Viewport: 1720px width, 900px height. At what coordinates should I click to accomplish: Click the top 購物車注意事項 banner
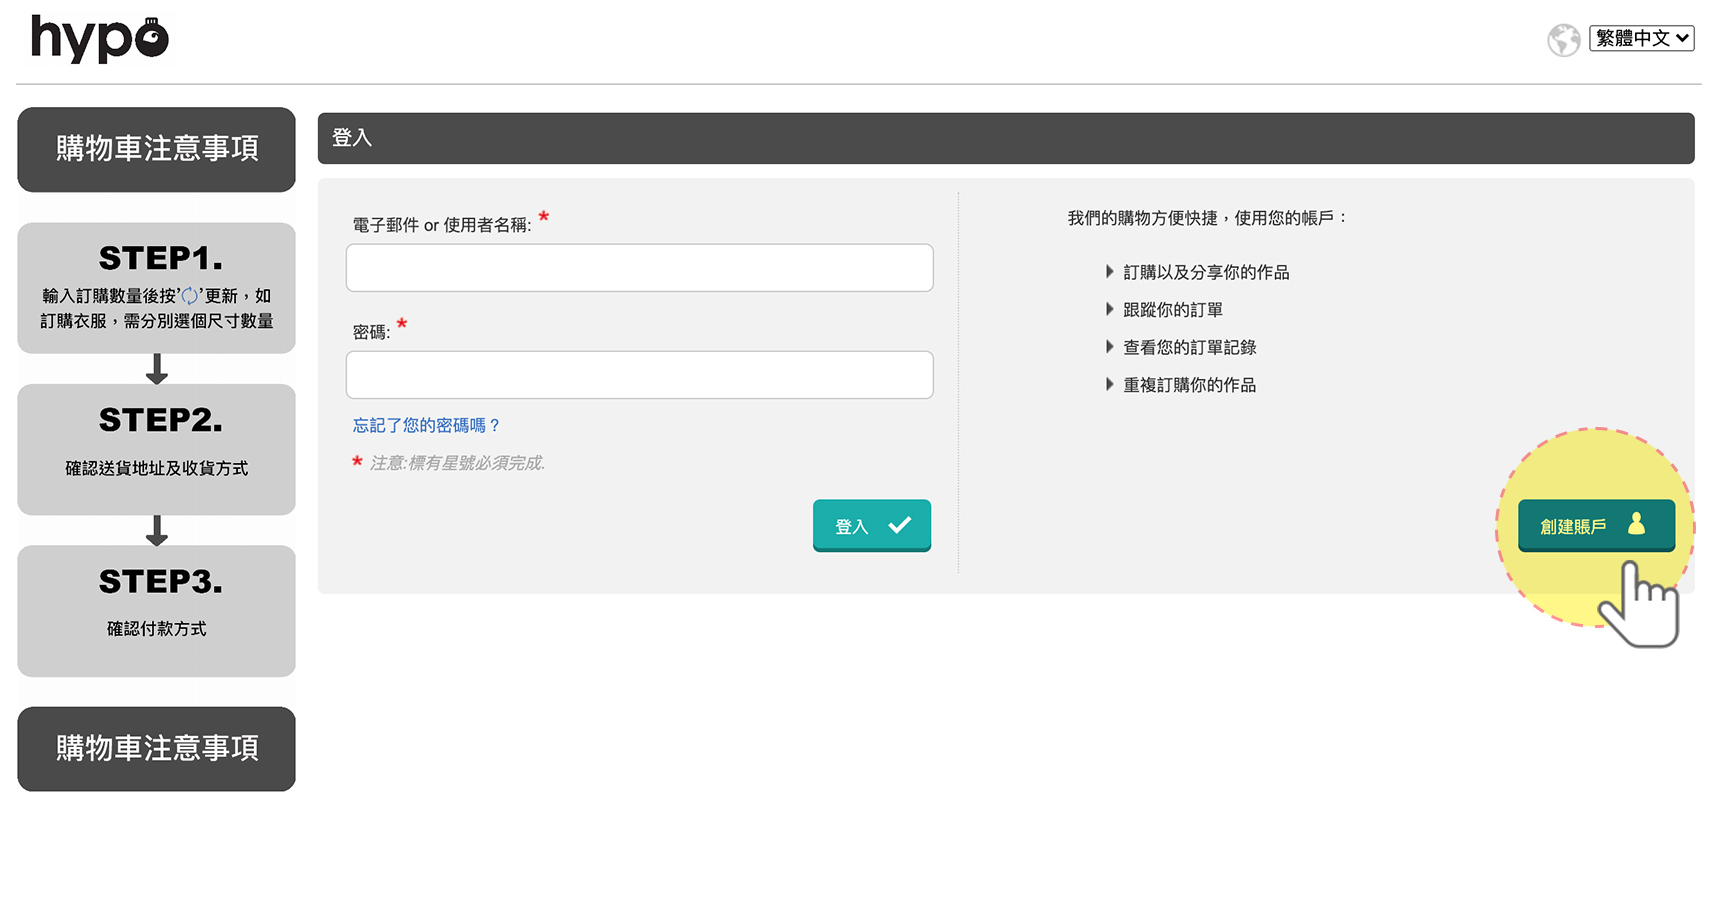click(x=156, y=149)
